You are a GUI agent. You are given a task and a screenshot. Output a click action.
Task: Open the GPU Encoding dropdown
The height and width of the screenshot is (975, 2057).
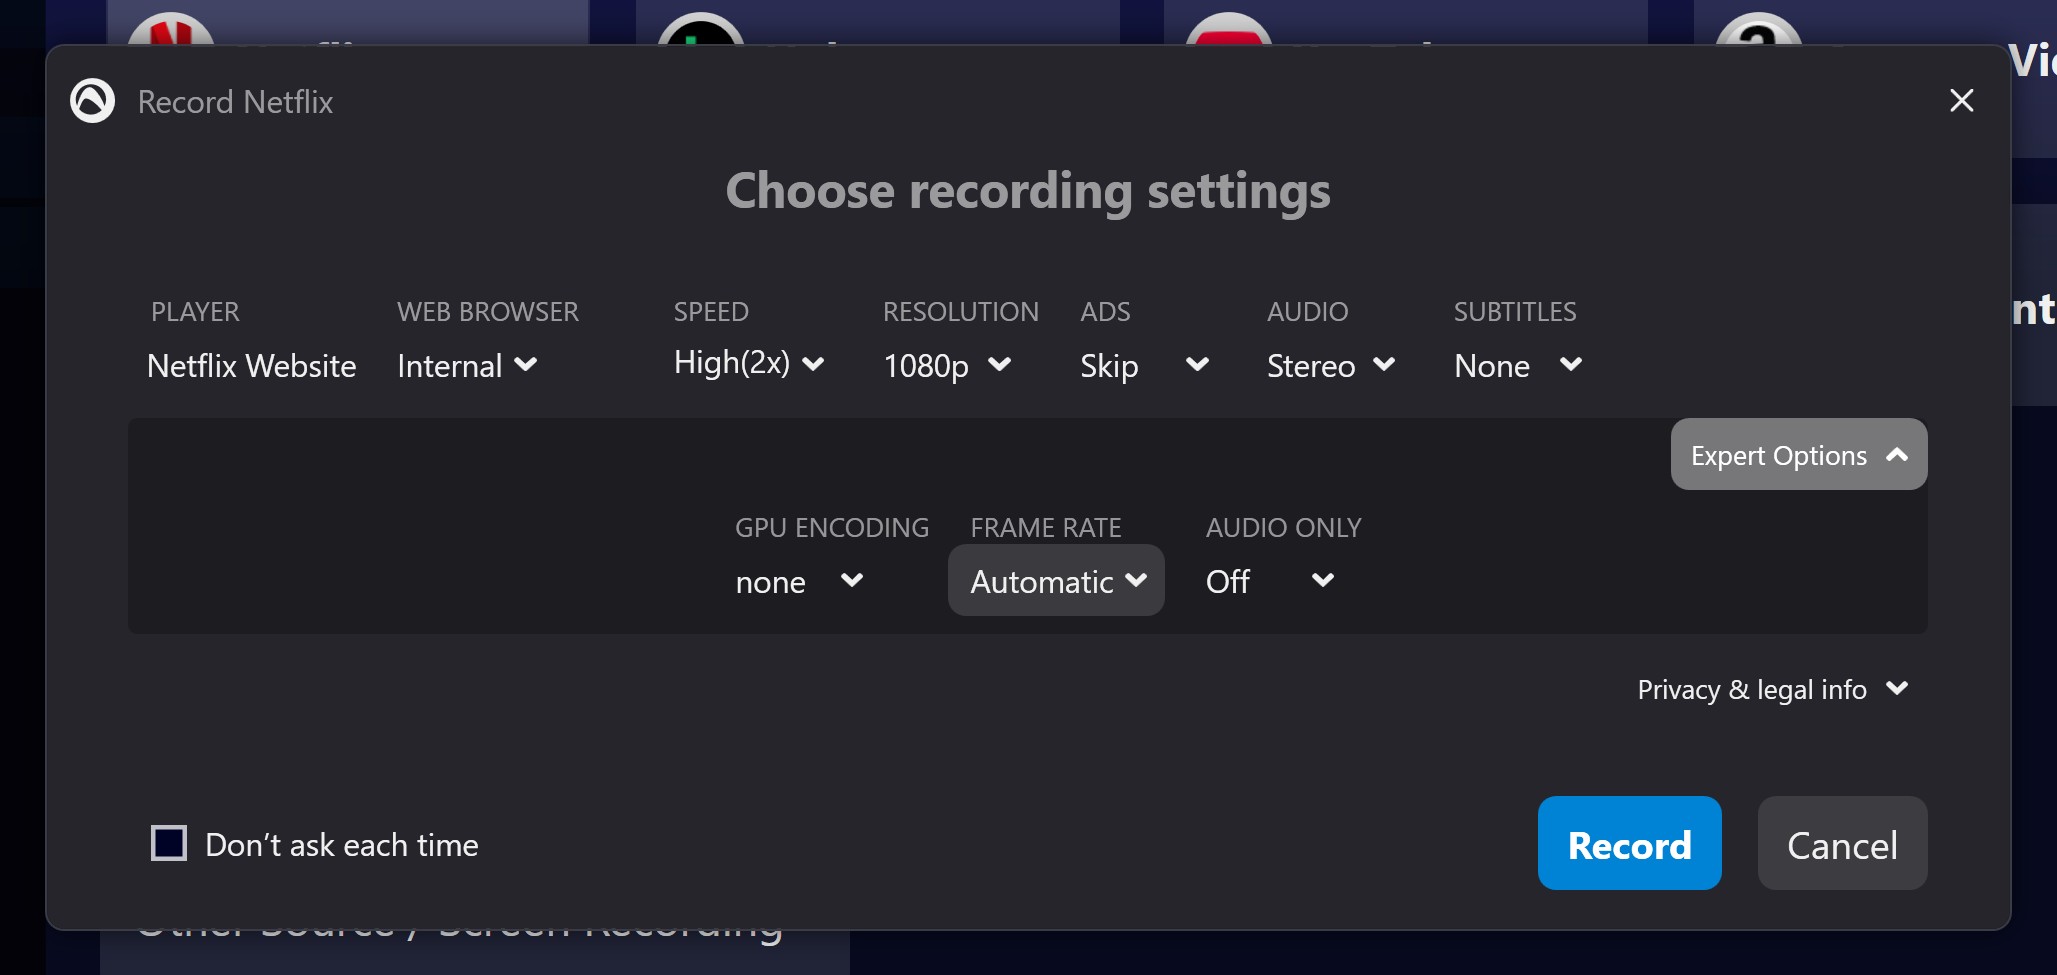click(800, 581)
